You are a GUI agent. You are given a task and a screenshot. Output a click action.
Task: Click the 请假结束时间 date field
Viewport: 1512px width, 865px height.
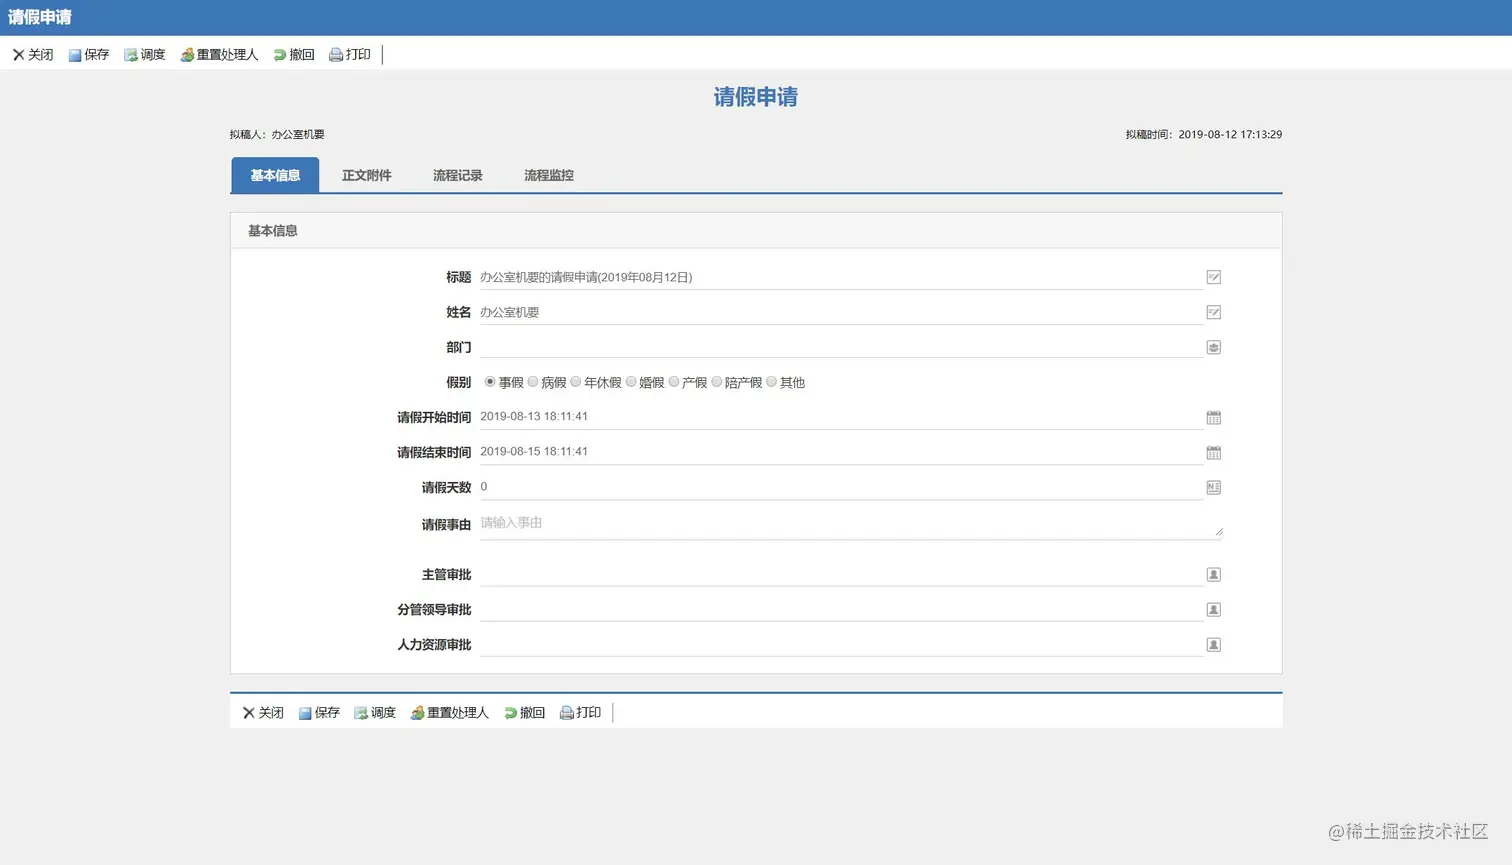pyautogui.click(x=841, y=452)
